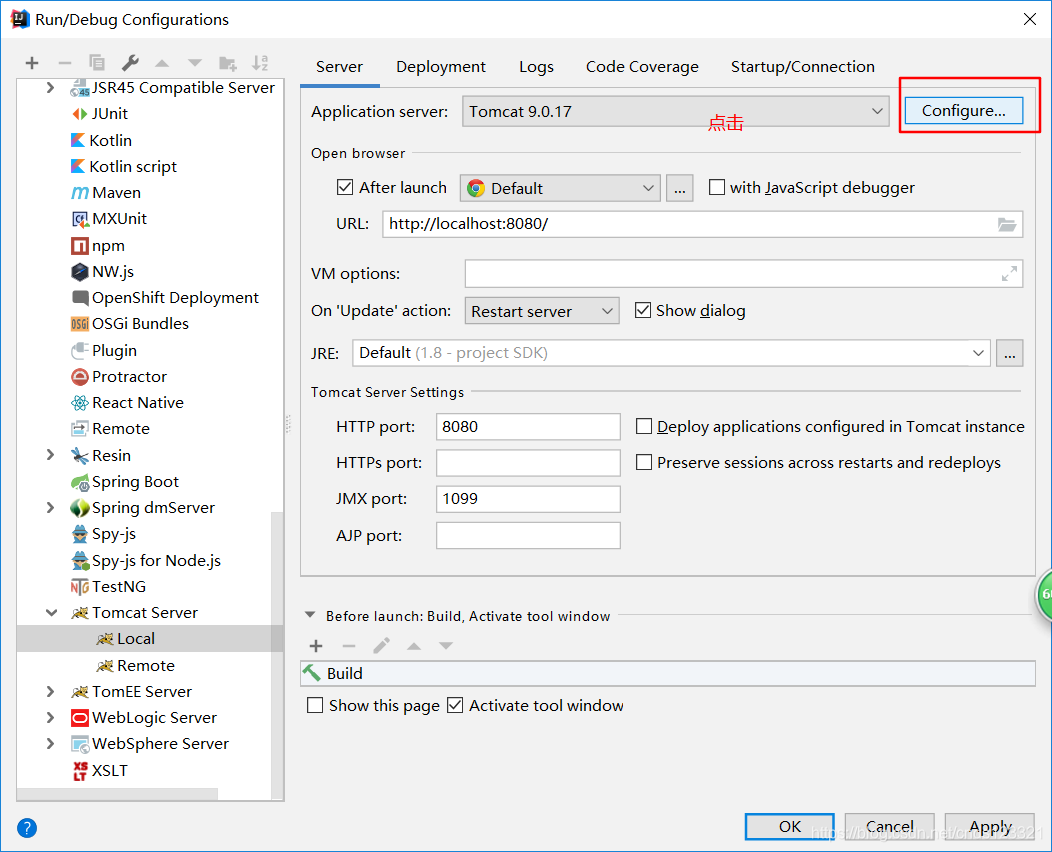Click the wrench Edit Defaults icon
The width and height of the screenshot is (1052, 852).
click(129, 62)
